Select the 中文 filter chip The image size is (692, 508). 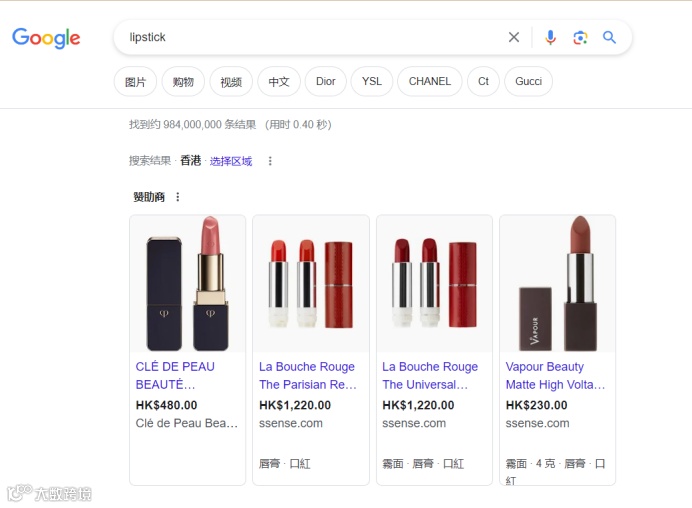[279, 81]
